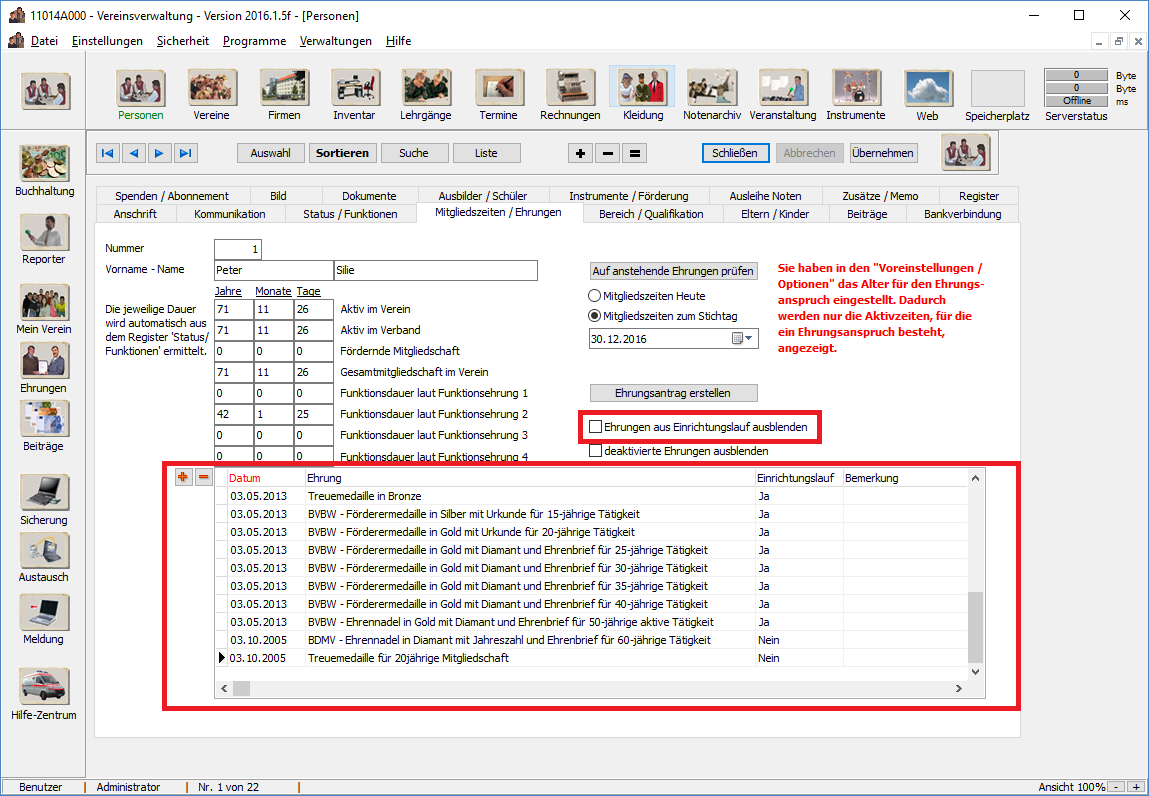The width and height of the screenshot is (1149, 796).
Task: Open the Instrumente module icon
Action: click(855, 89)
